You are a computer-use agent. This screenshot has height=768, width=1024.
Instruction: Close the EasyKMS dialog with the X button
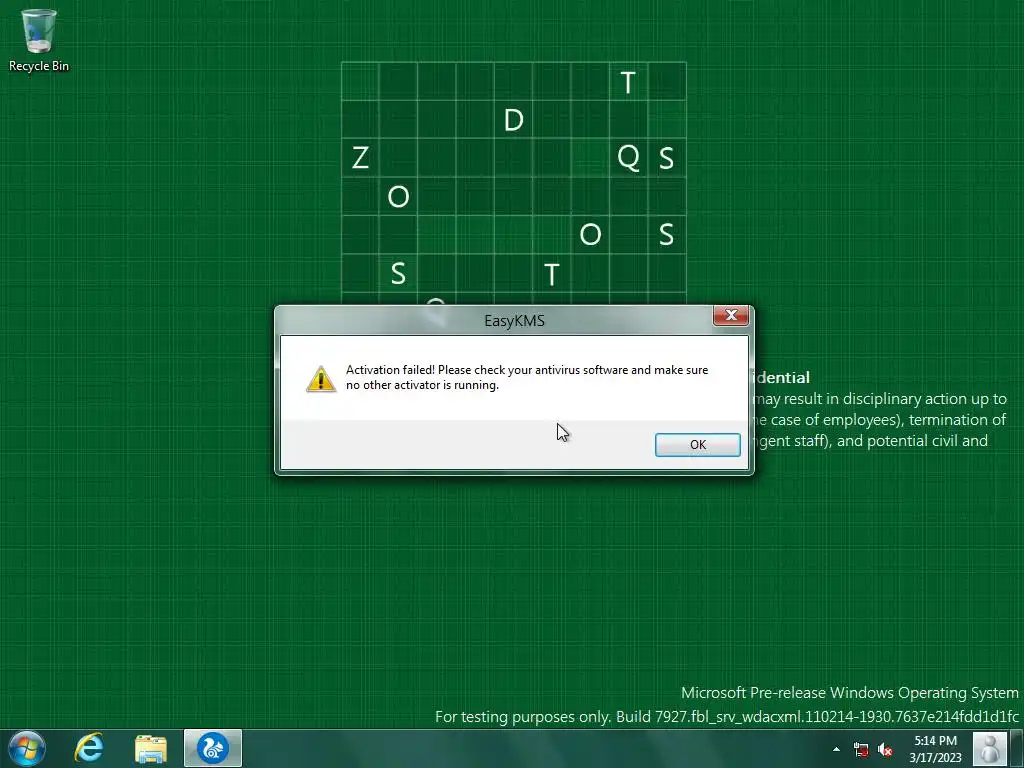click(x=731, y=315)
